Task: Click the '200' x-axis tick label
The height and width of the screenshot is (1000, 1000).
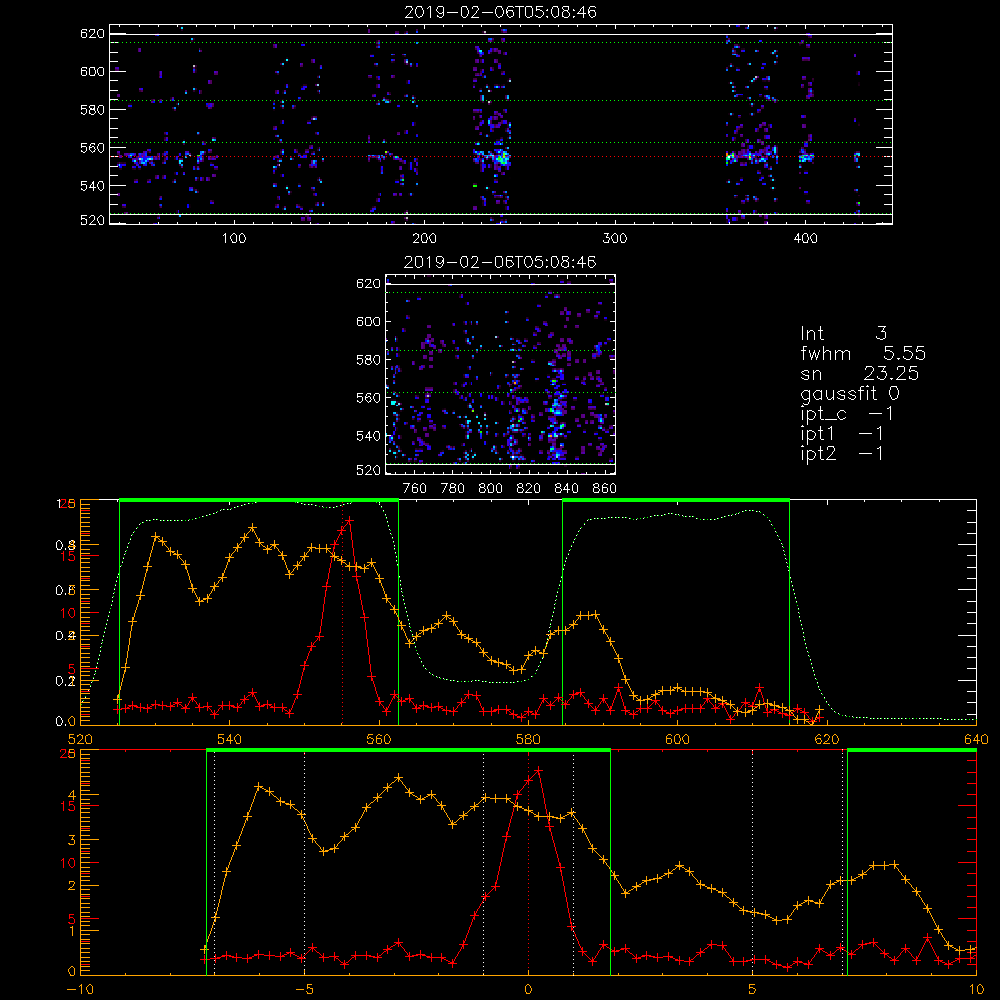Action: point(424,239)
